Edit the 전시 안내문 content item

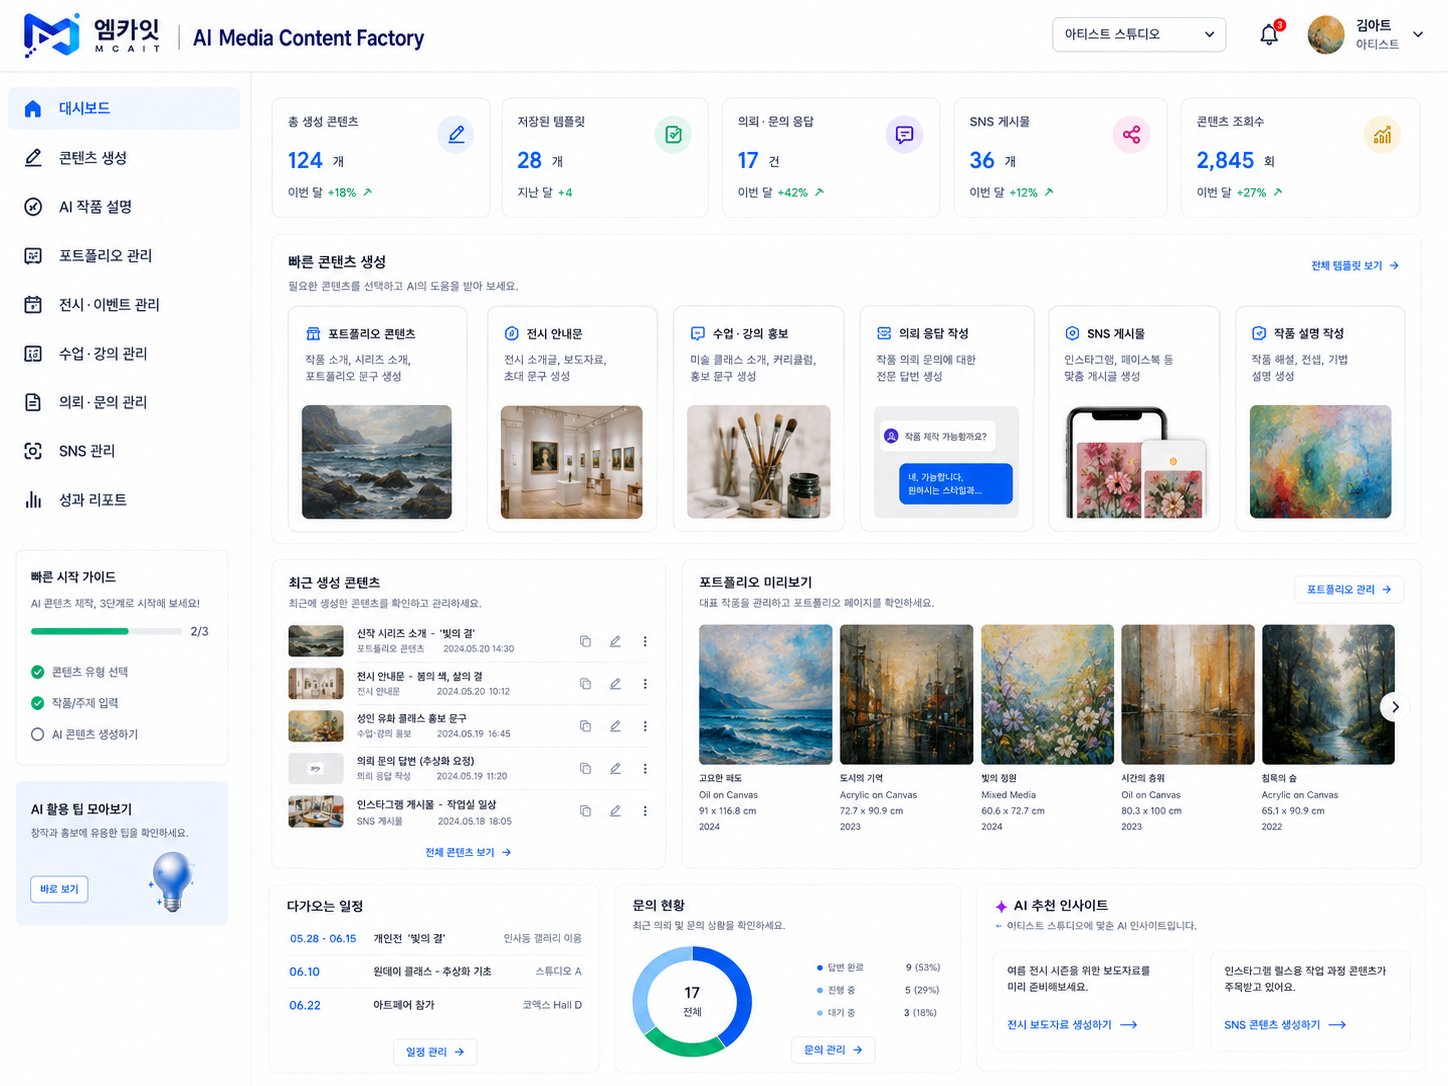(x=615, y=684)
